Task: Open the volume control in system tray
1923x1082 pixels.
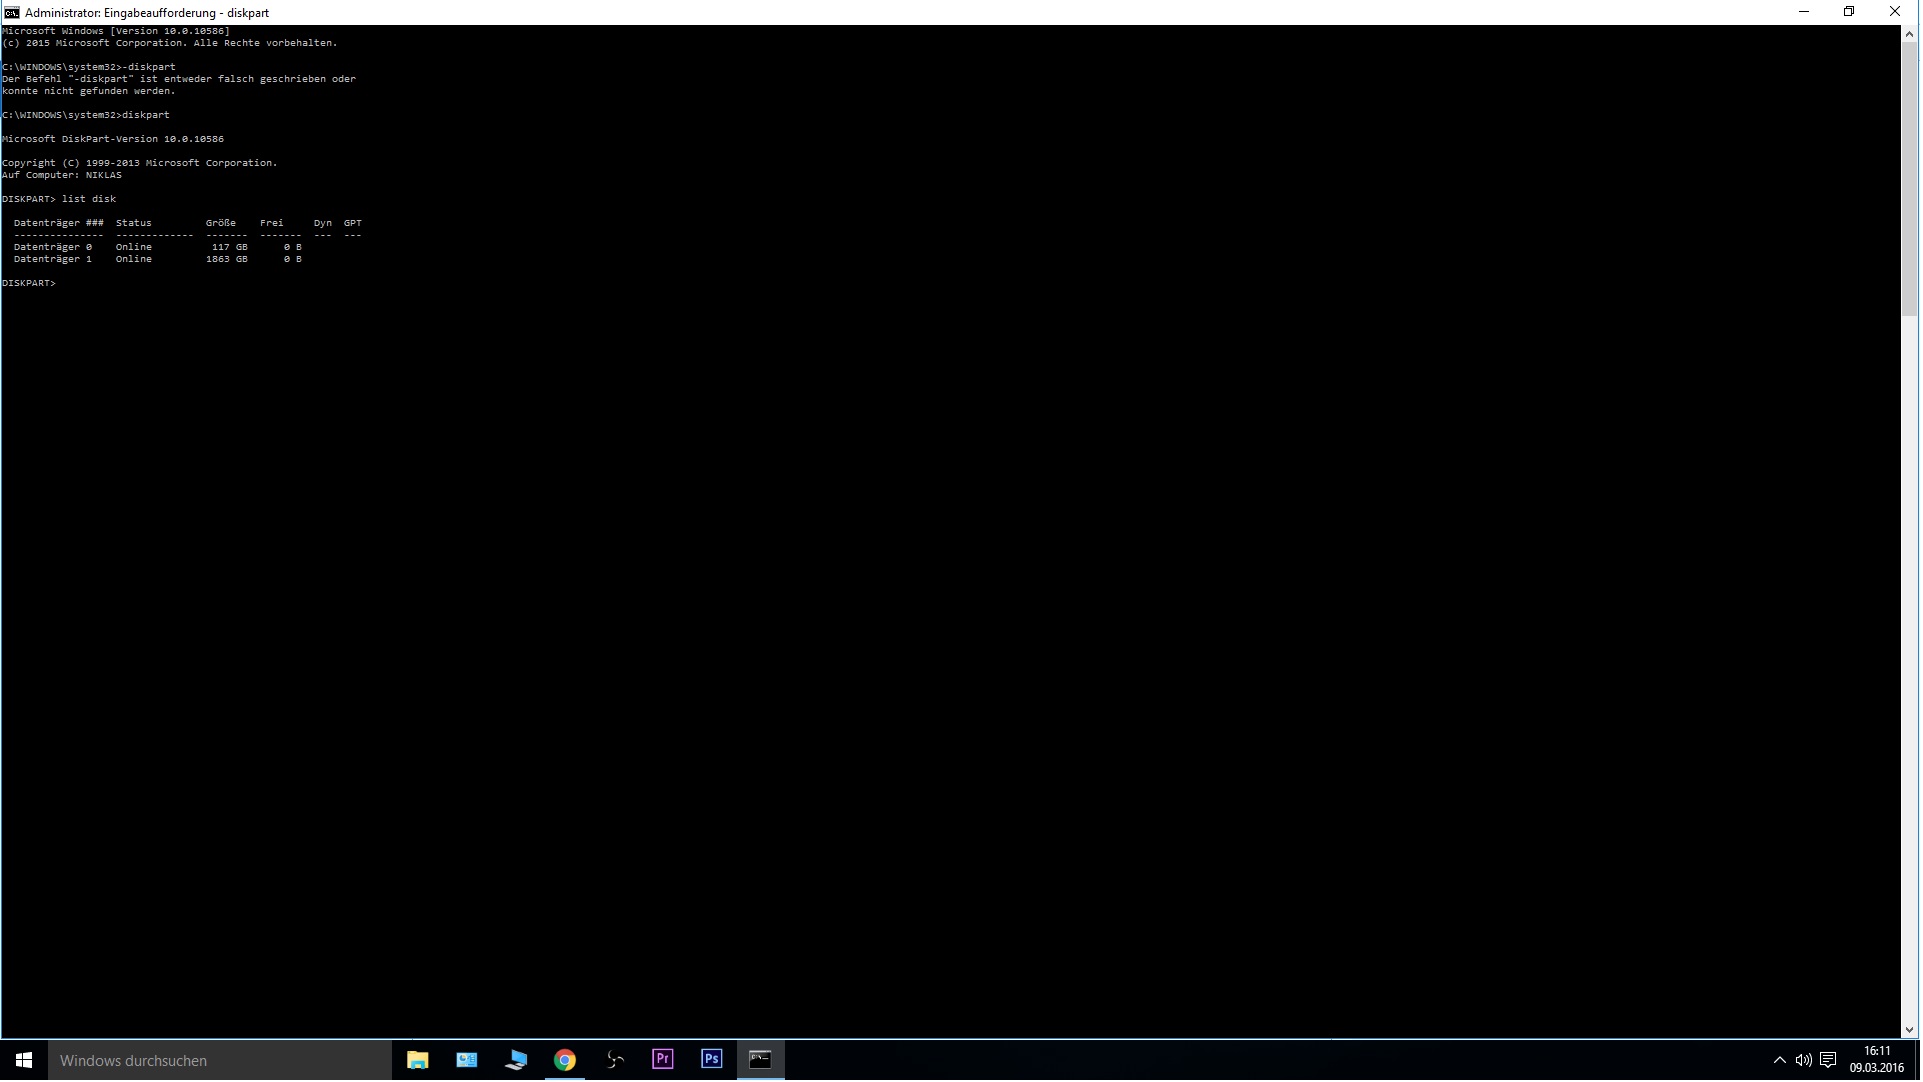Action: coord(1804,1061)
